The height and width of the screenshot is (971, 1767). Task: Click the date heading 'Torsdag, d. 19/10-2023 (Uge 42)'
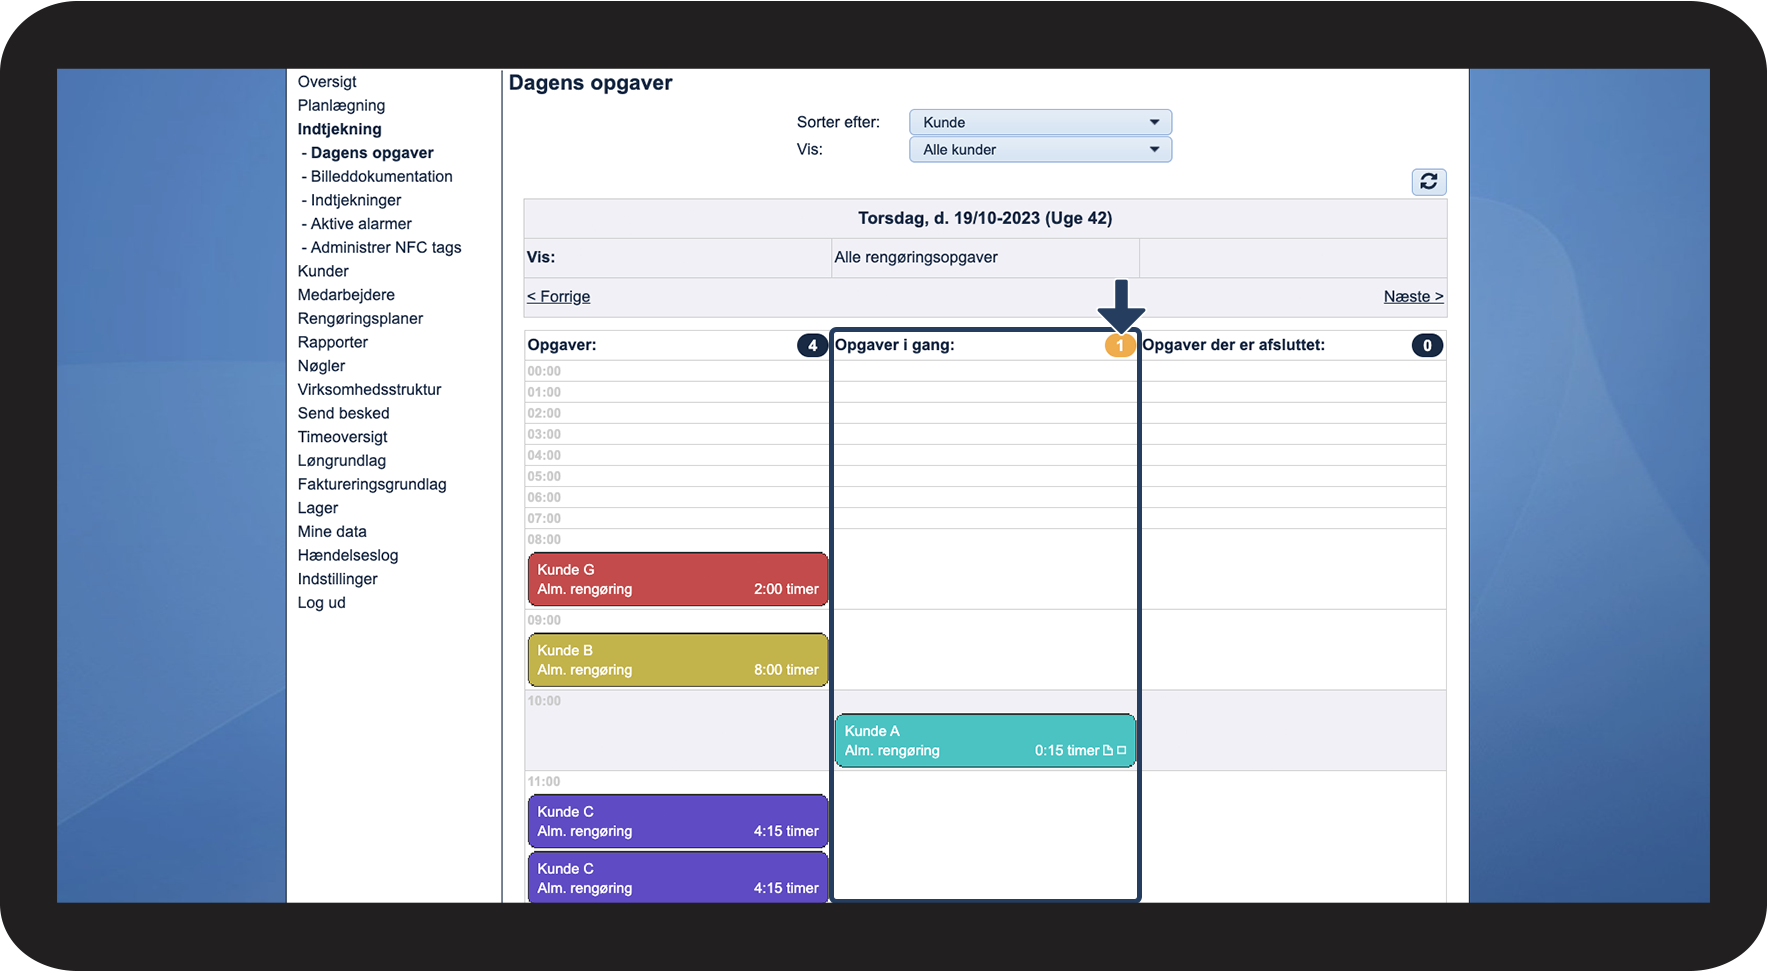985,218
